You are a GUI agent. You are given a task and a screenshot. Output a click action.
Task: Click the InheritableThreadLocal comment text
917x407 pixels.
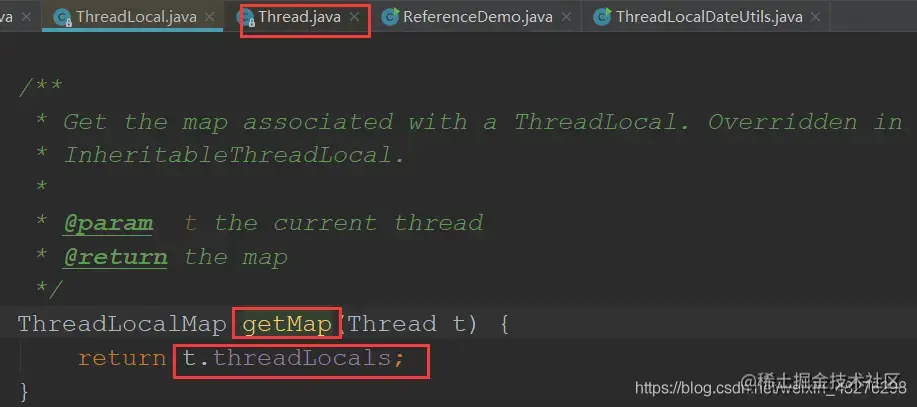coord(234,155)
